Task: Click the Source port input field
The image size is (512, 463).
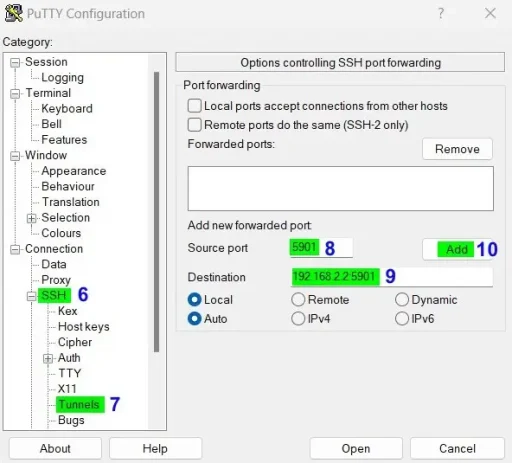Action: tap(321, 248)
